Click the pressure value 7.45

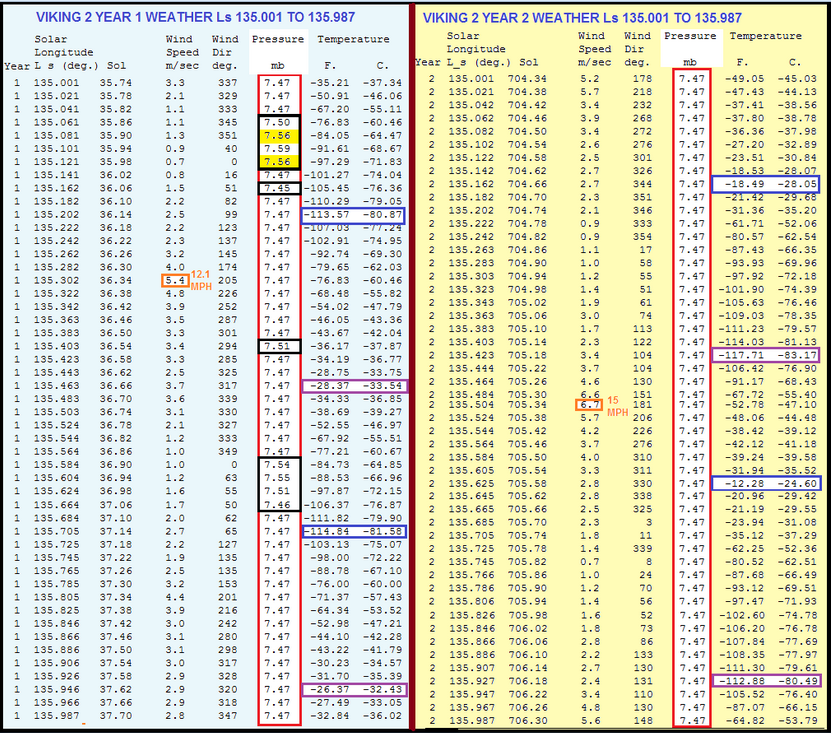tap(278, 188)
